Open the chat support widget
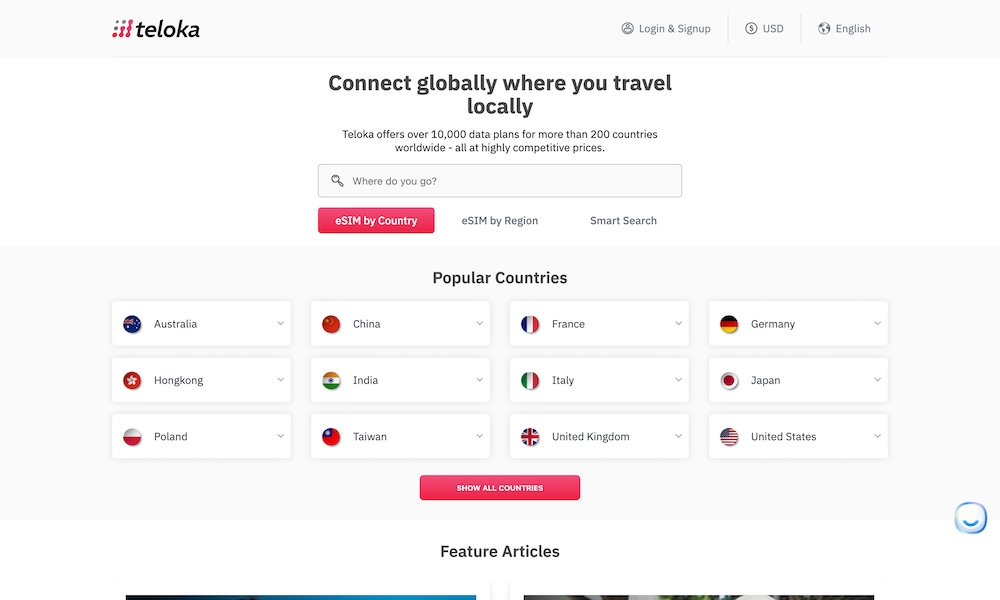 [970, 518]
